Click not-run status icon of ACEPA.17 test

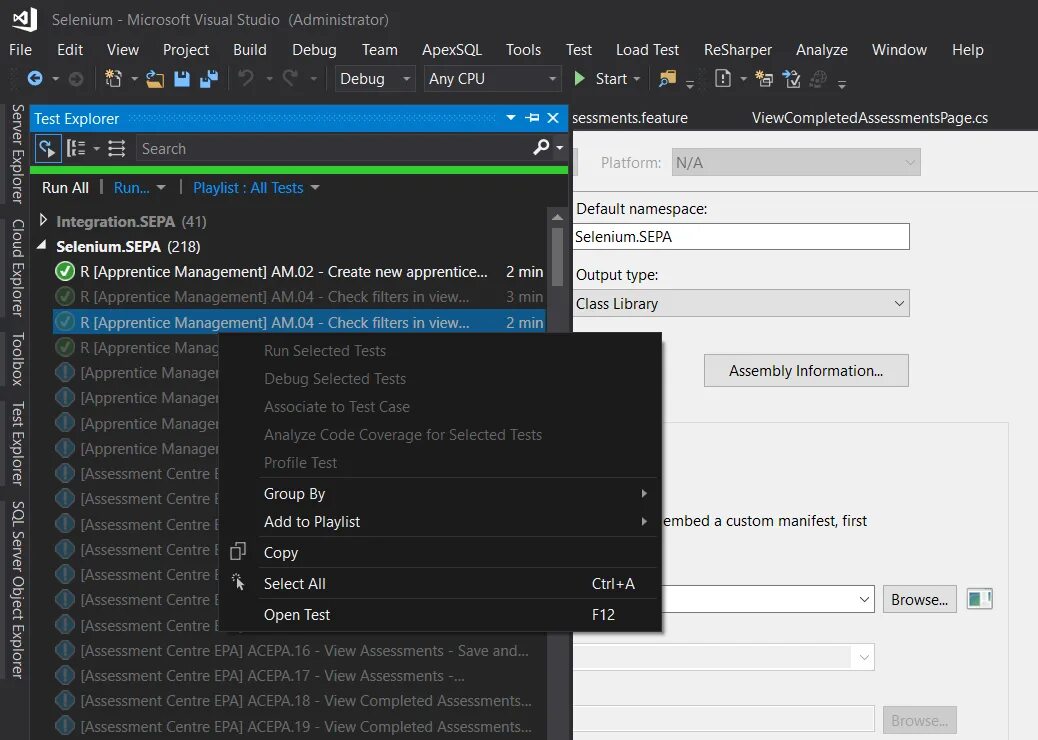coord(65,675)
